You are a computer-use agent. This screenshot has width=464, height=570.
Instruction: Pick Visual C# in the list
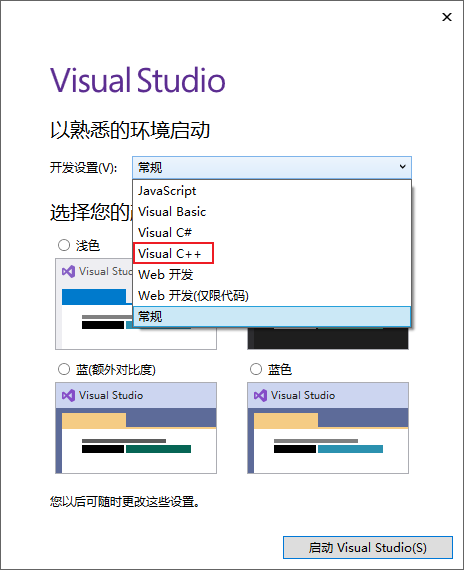point(272,233)
